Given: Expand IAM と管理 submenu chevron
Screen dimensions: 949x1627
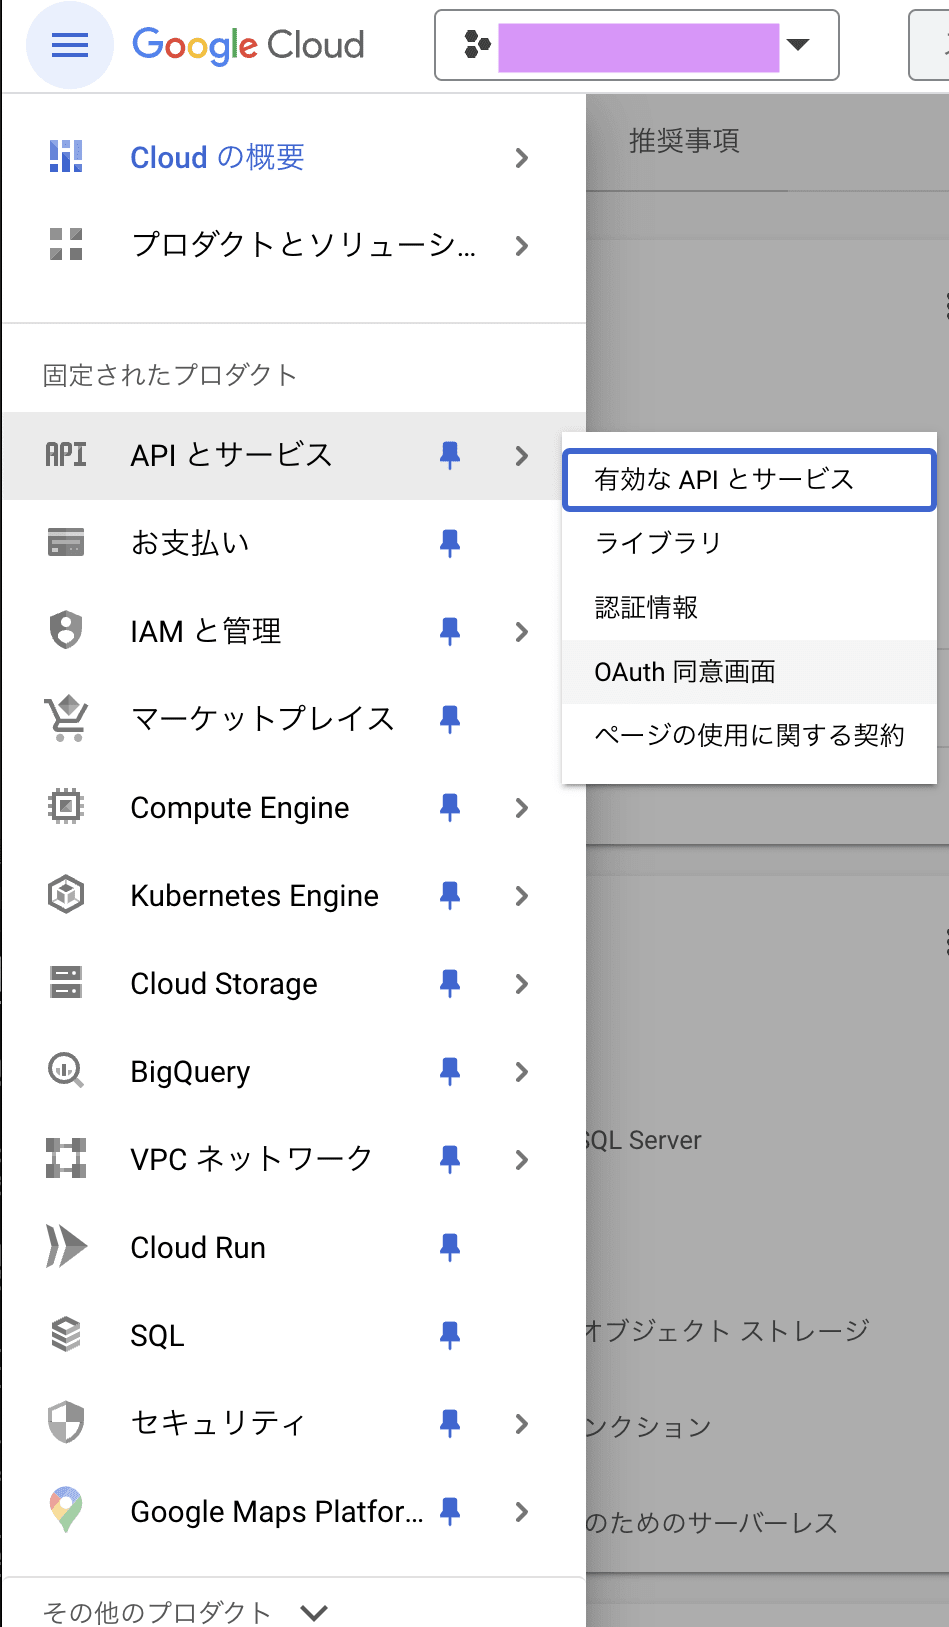Looking at the screenshot, I should coord(521,632).
